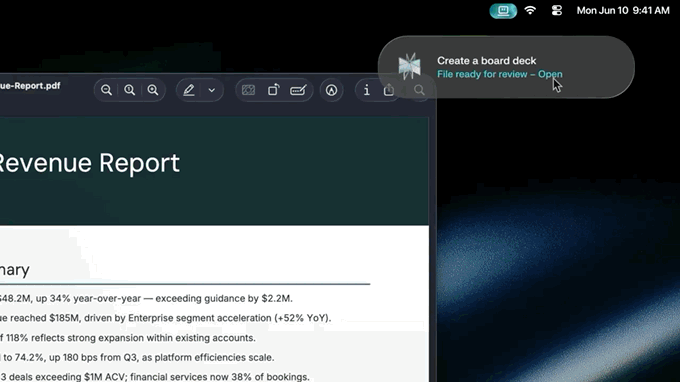This screenshot has height=382, width=680.
Task: Open the form filling tool
Action: [x=298, y=90]
